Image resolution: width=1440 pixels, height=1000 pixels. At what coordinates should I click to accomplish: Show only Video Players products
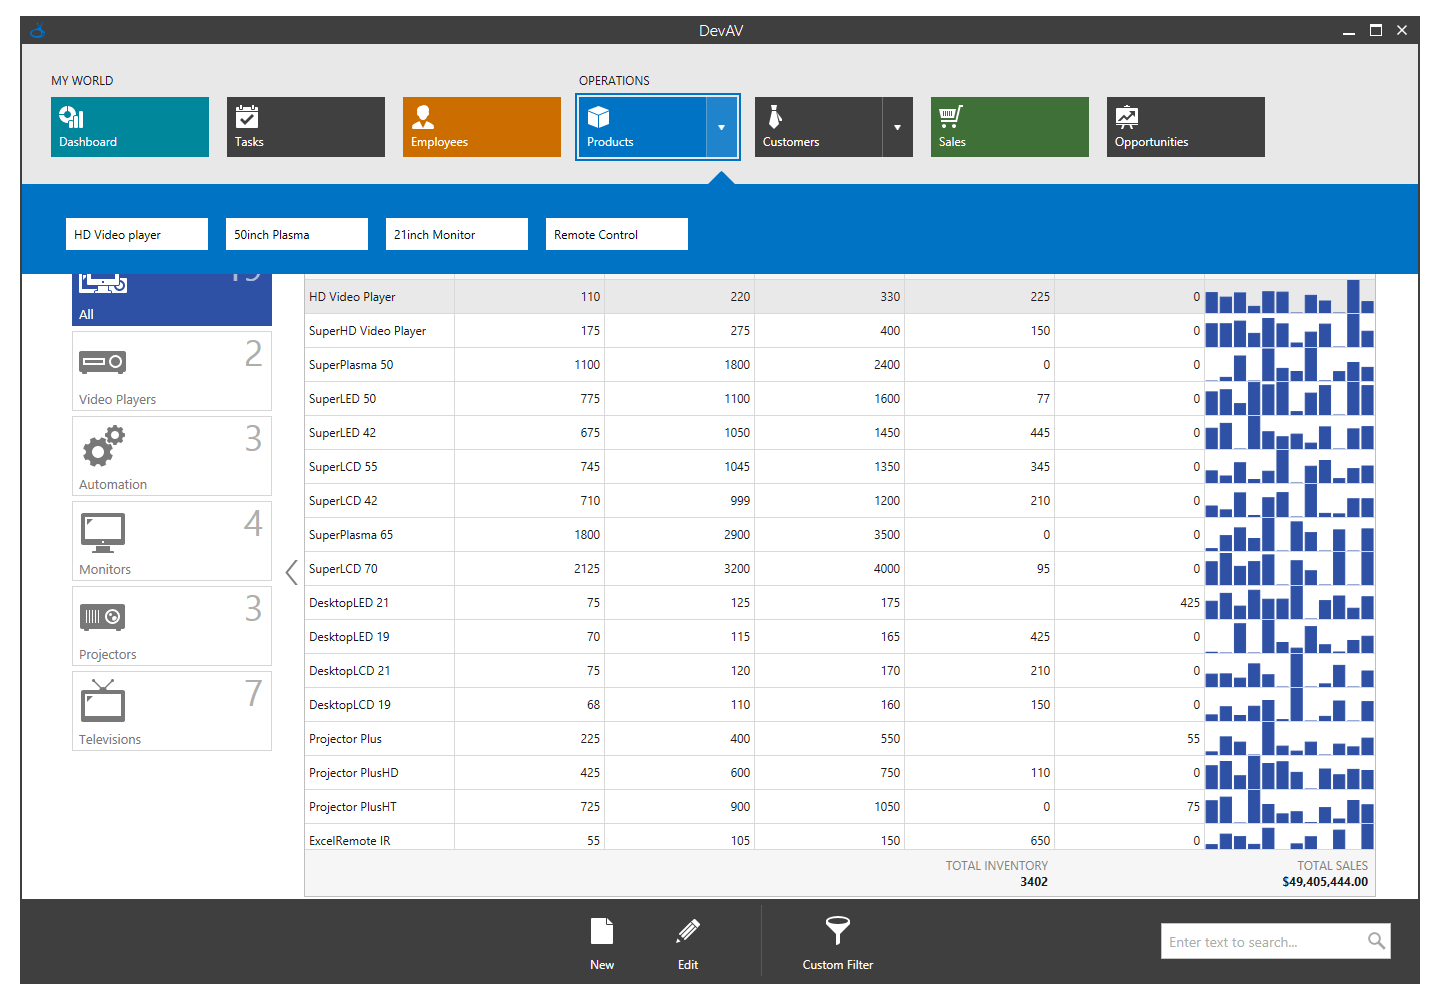tap(171, 371)
